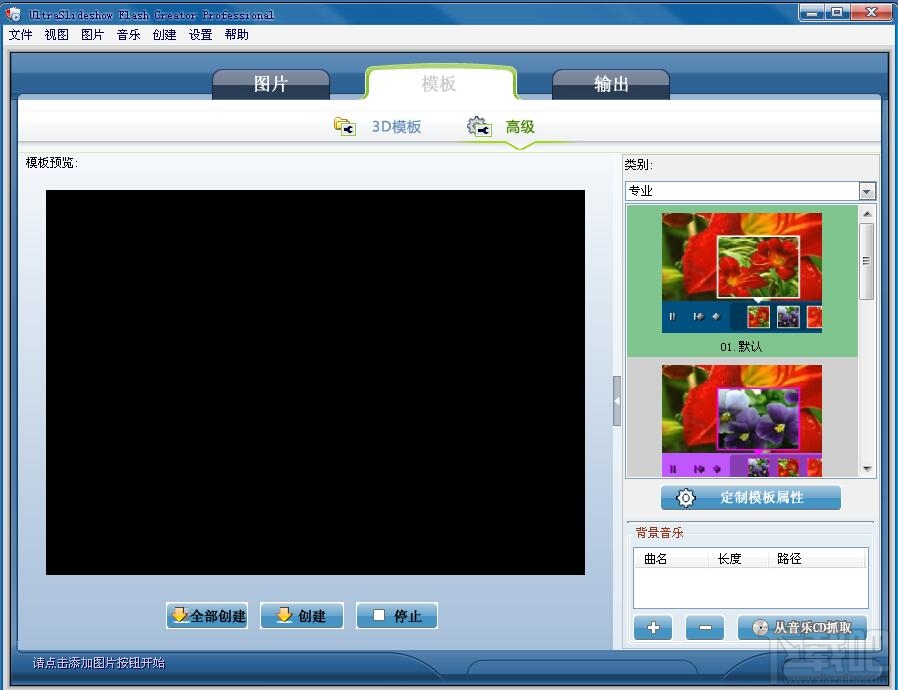Switch to the 图片 tab

click(x=271, y=85)
